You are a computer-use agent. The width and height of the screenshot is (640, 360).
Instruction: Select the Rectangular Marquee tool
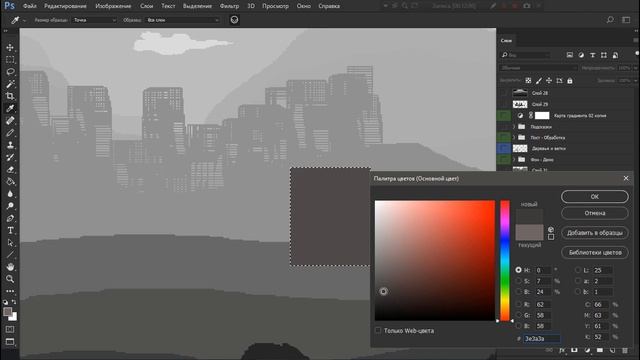[x=10, y=60]
